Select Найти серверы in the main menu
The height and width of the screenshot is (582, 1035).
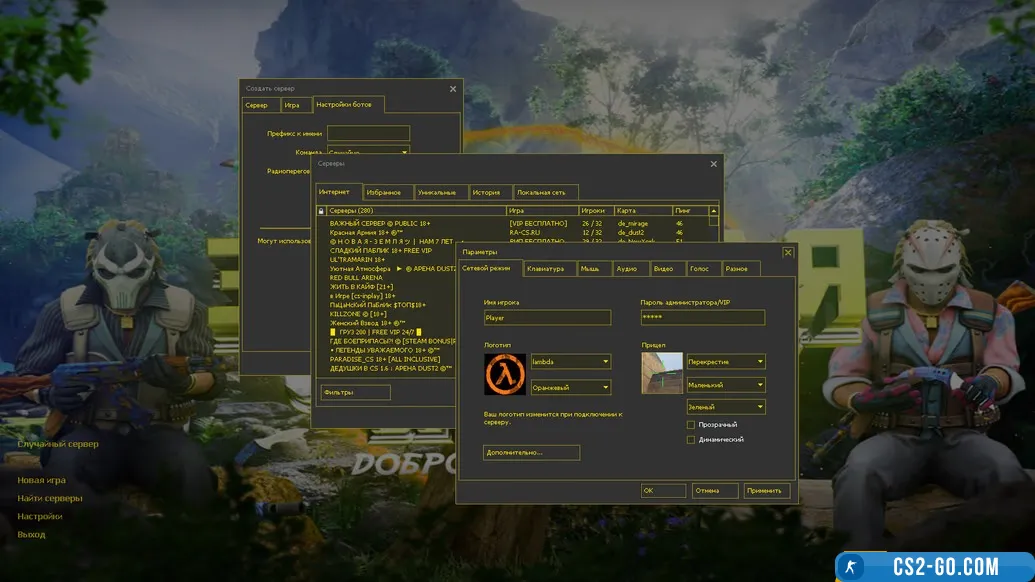(50, 498)
